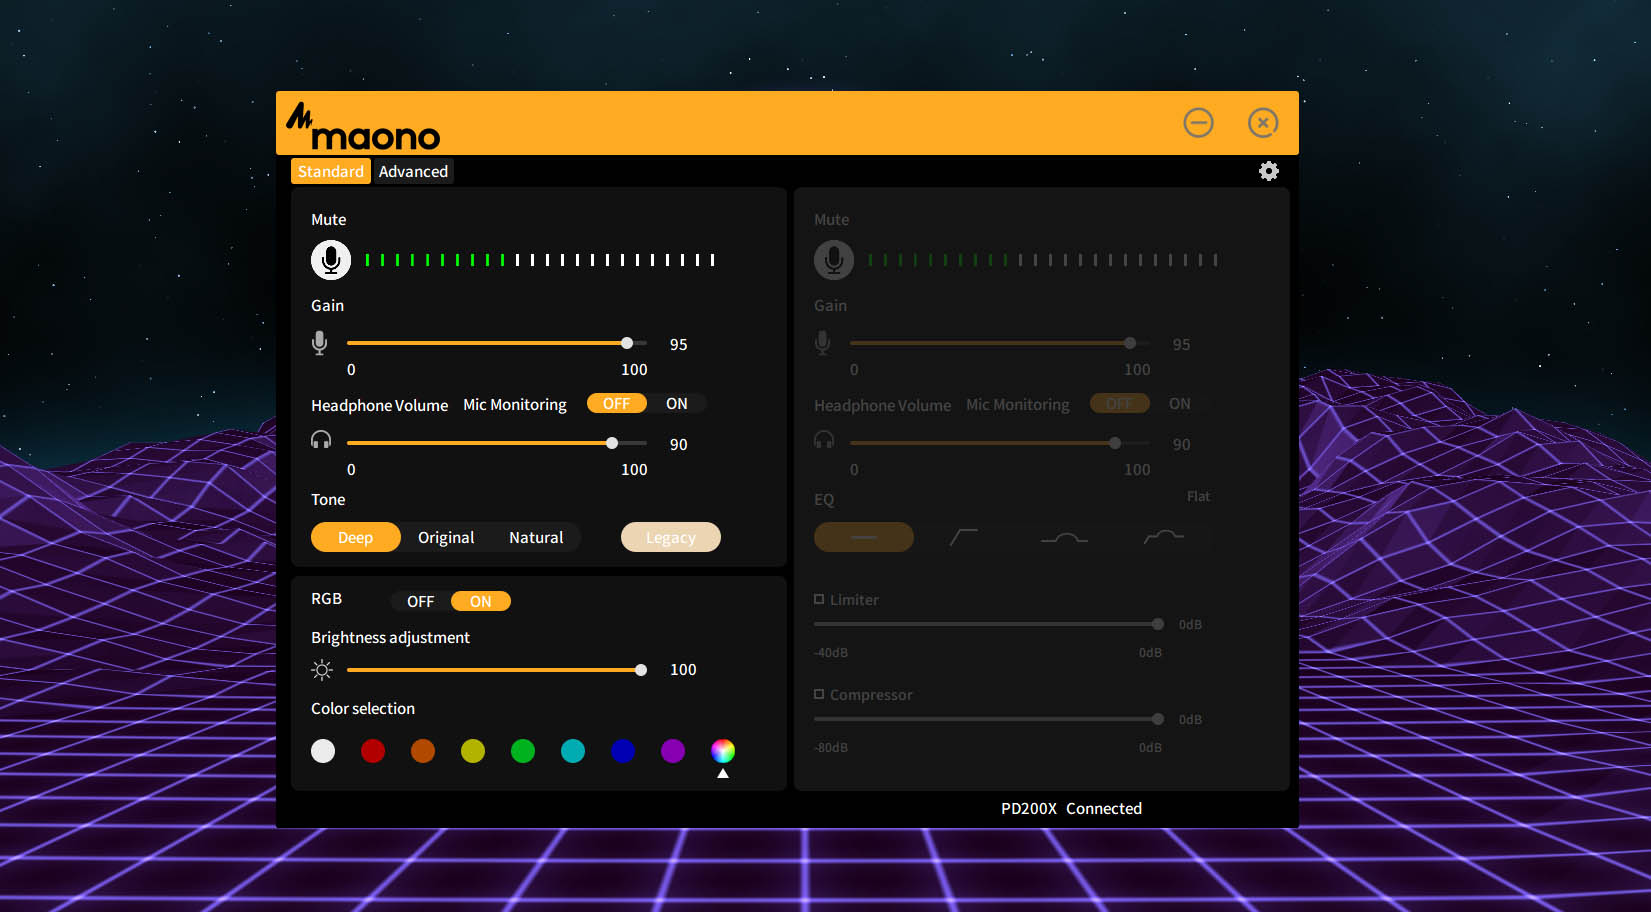The image size is (1651, 912).
Task: Enable the Compressor checkbox
Action: pyautogui.click(x=820, y=694)
